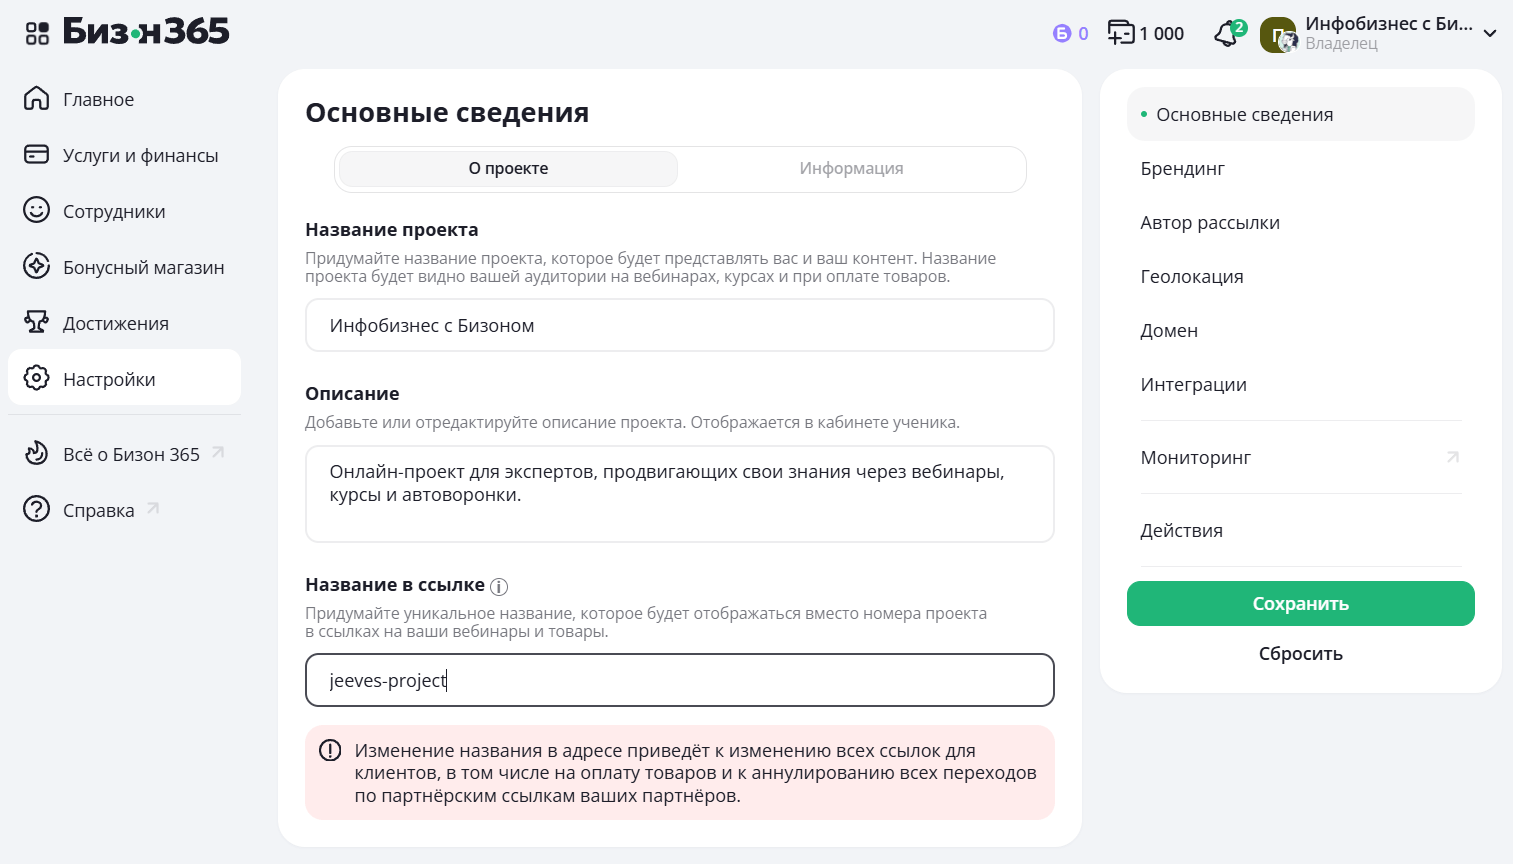Image resolution: width=1513 pixels, height=864 pixels.
Task: Focus the Описание text area
Action: 679,494
